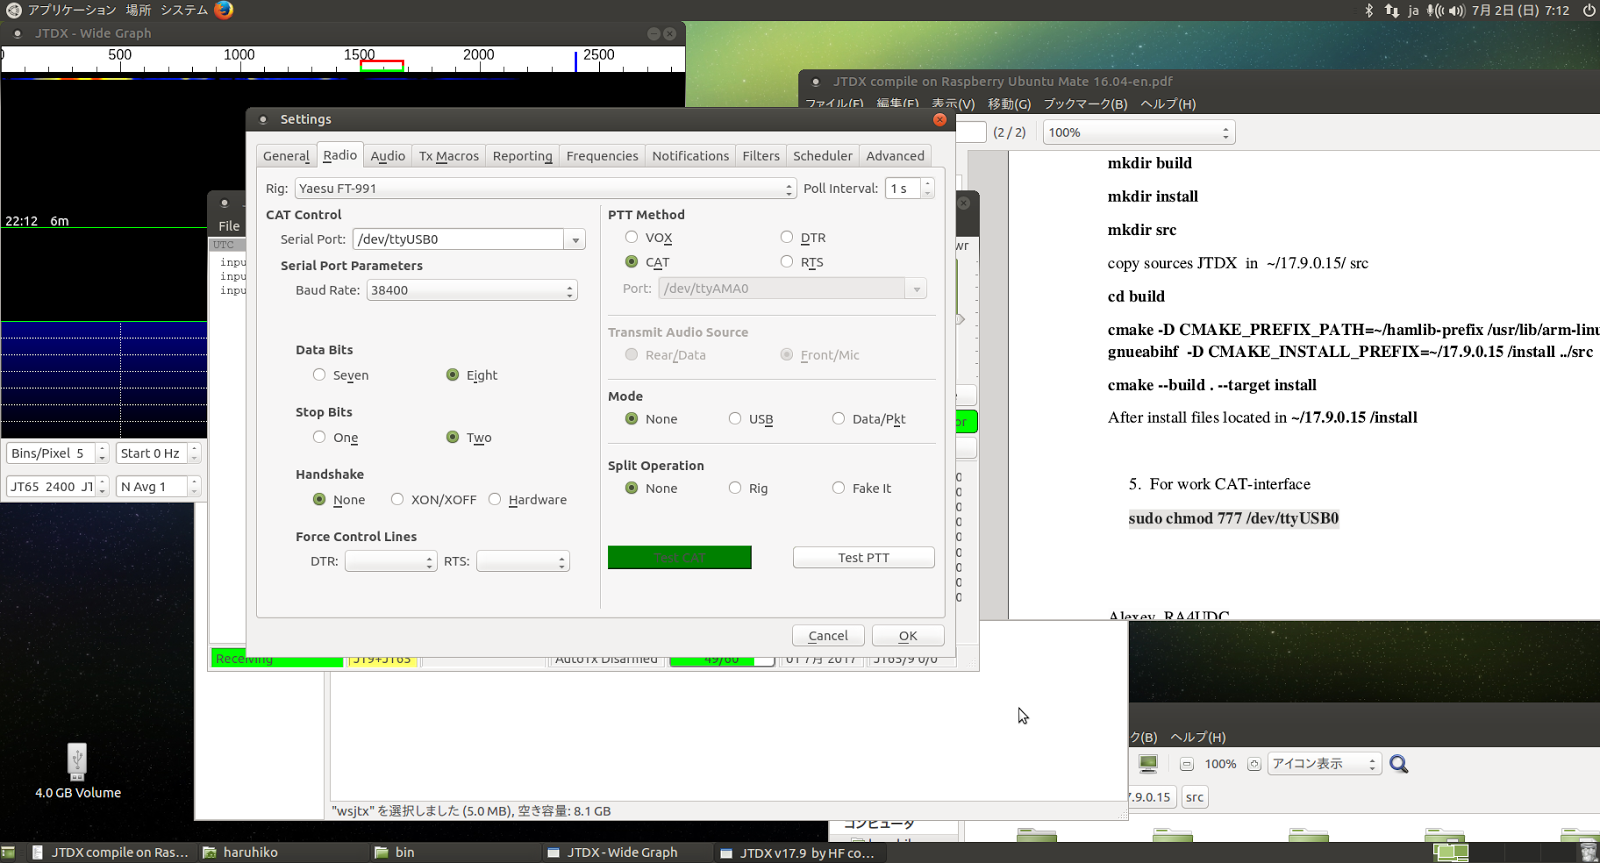Open the places menu in the top panel
This screenshot has height=863, width=1600.
pos(138,10)
